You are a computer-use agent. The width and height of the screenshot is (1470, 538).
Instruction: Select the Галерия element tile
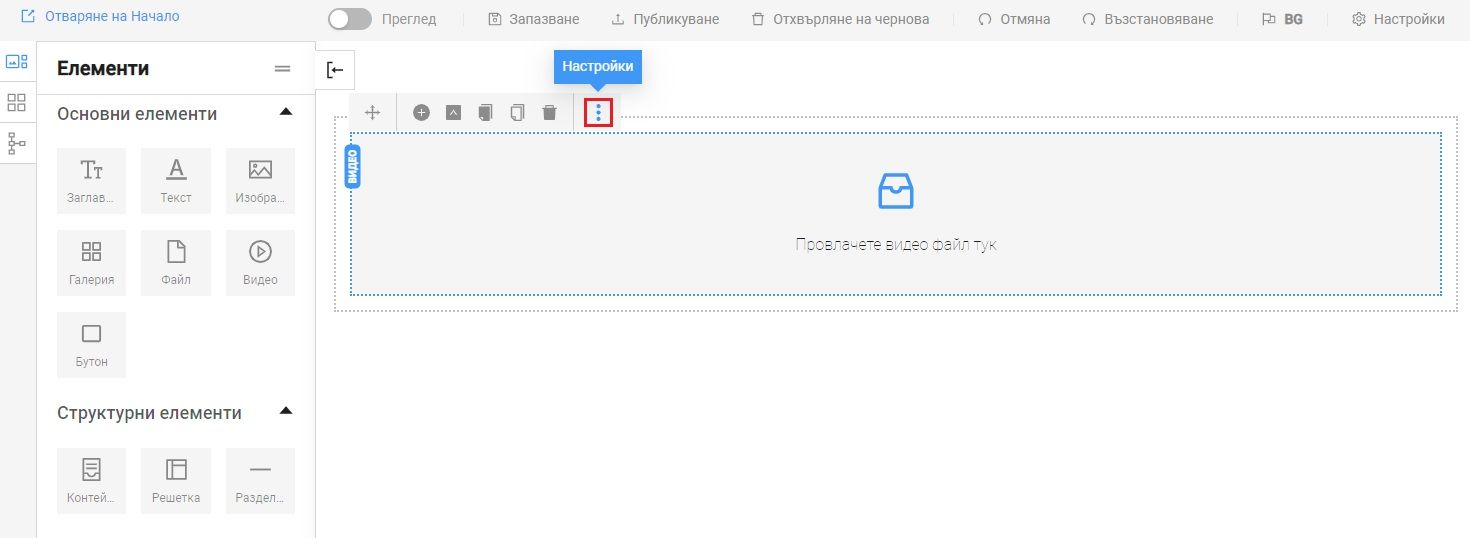click(91, 262)
